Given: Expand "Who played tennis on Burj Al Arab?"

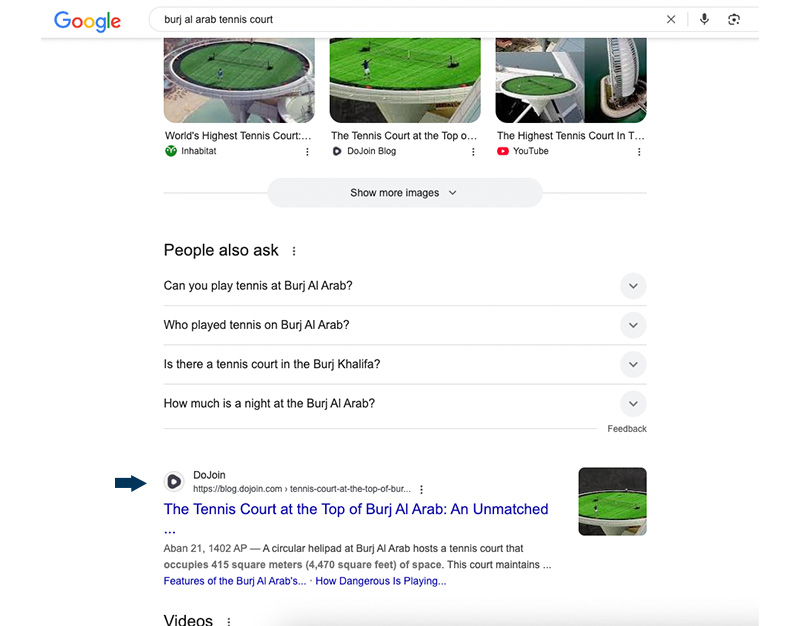Looking at the screenshot, I should [x=632, y=325].
